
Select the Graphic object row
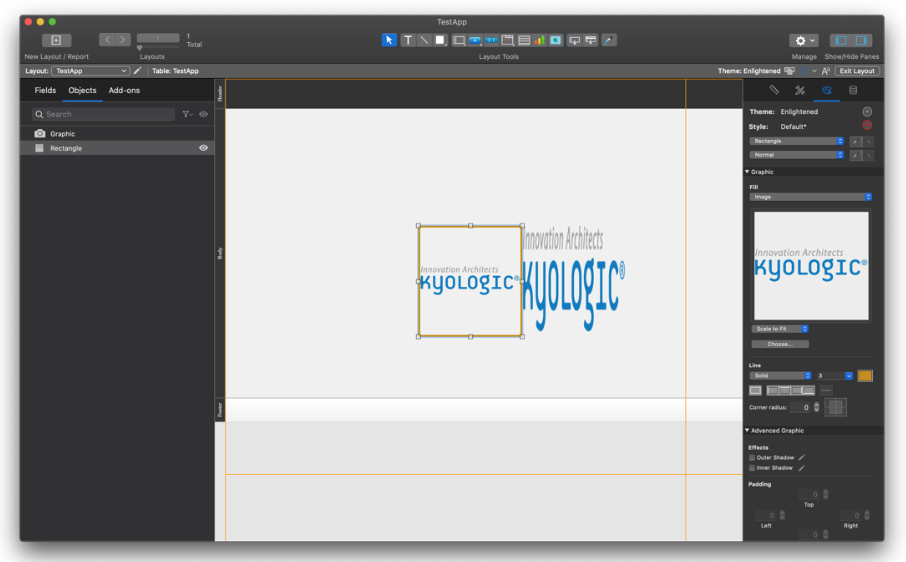click(117, 133)
